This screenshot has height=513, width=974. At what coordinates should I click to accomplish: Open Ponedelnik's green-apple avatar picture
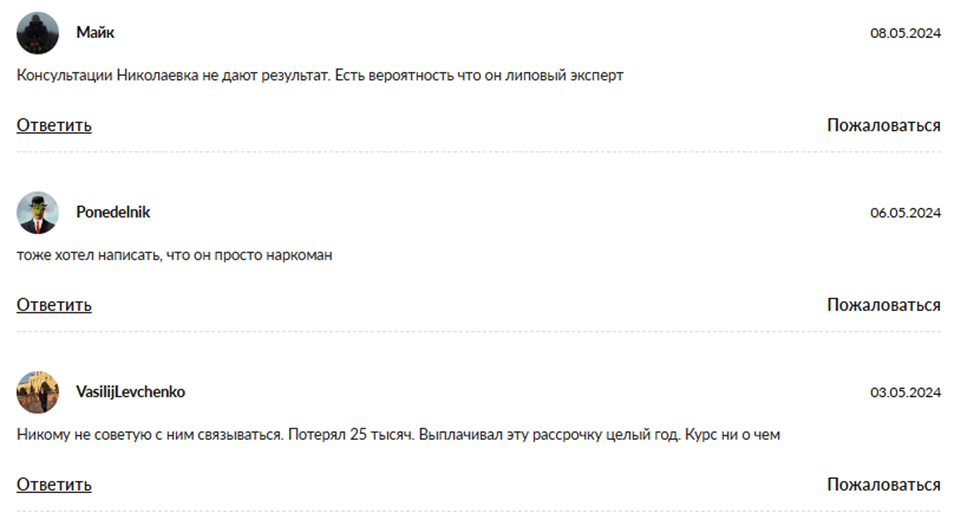pyautogui.click(x=38, y=213)
